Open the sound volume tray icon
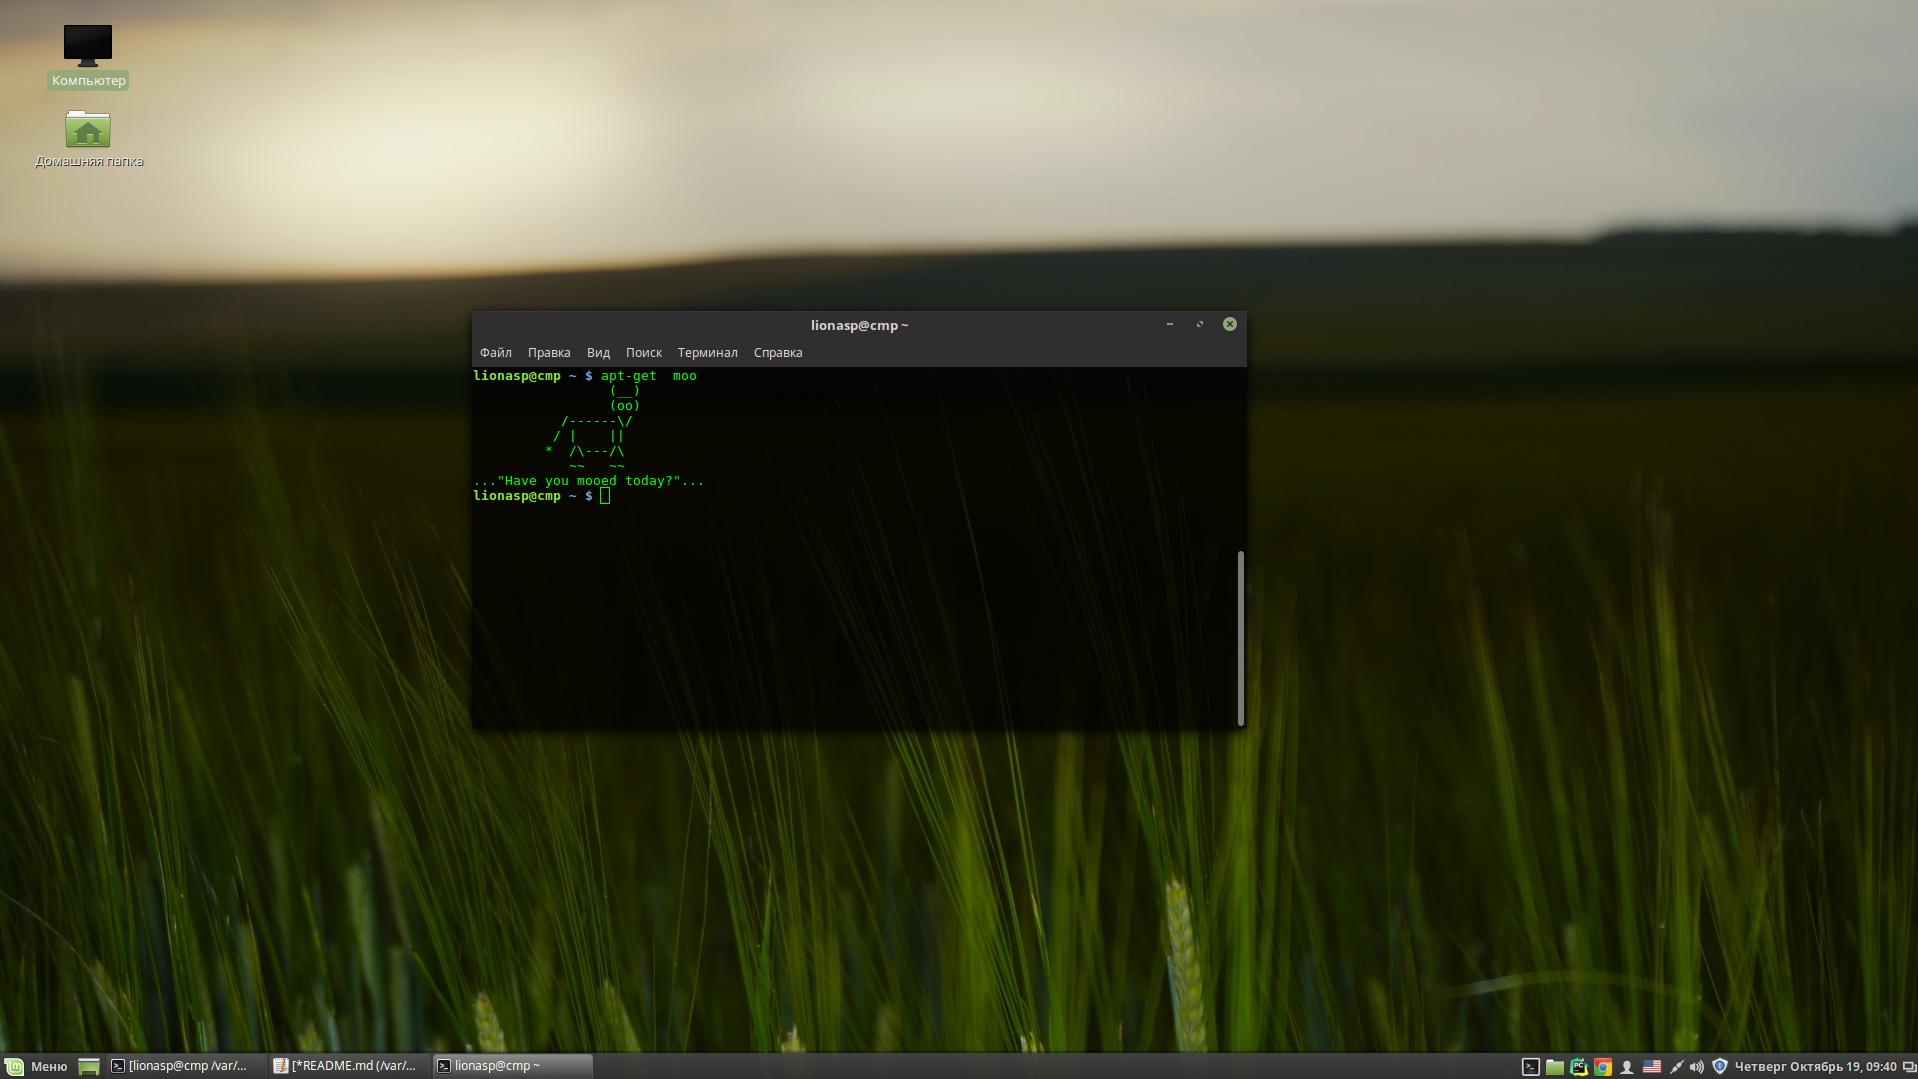The image size is (1918, 1079). (x=1697, y=1067)
